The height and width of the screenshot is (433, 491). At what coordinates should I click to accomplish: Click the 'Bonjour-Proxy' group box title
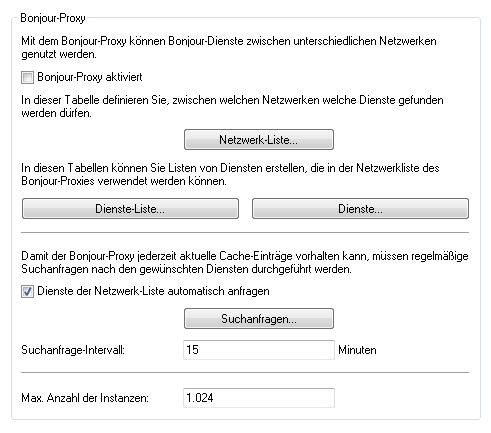tap(53, 18)
